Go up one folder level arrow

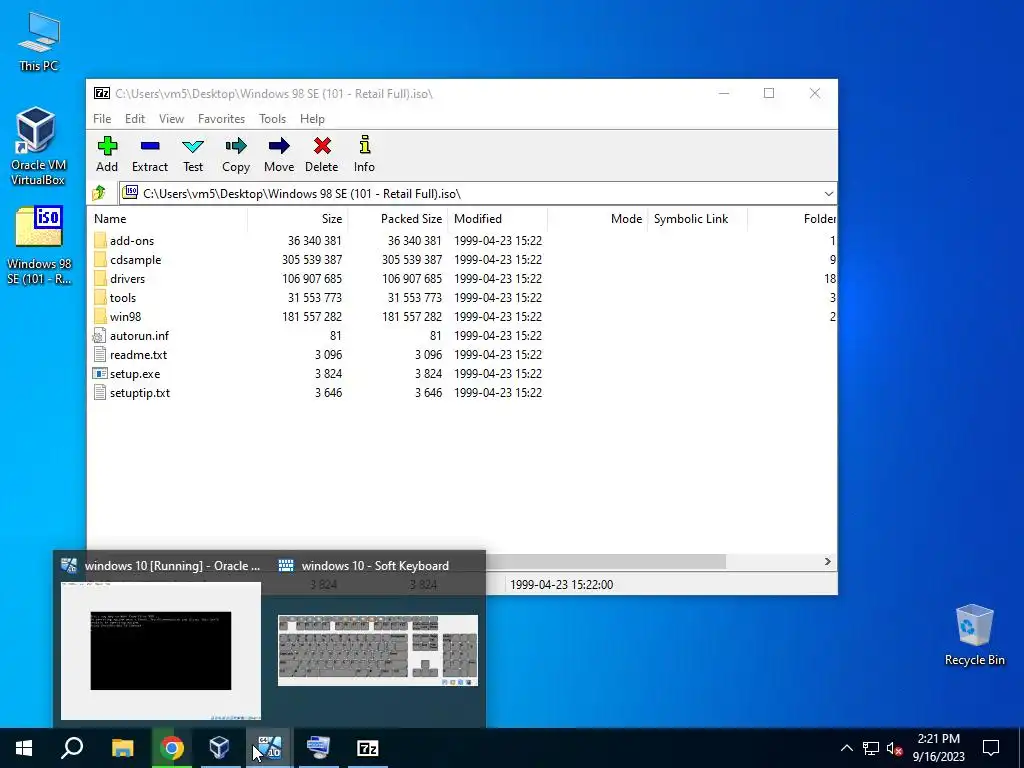[x=99, y=193]
